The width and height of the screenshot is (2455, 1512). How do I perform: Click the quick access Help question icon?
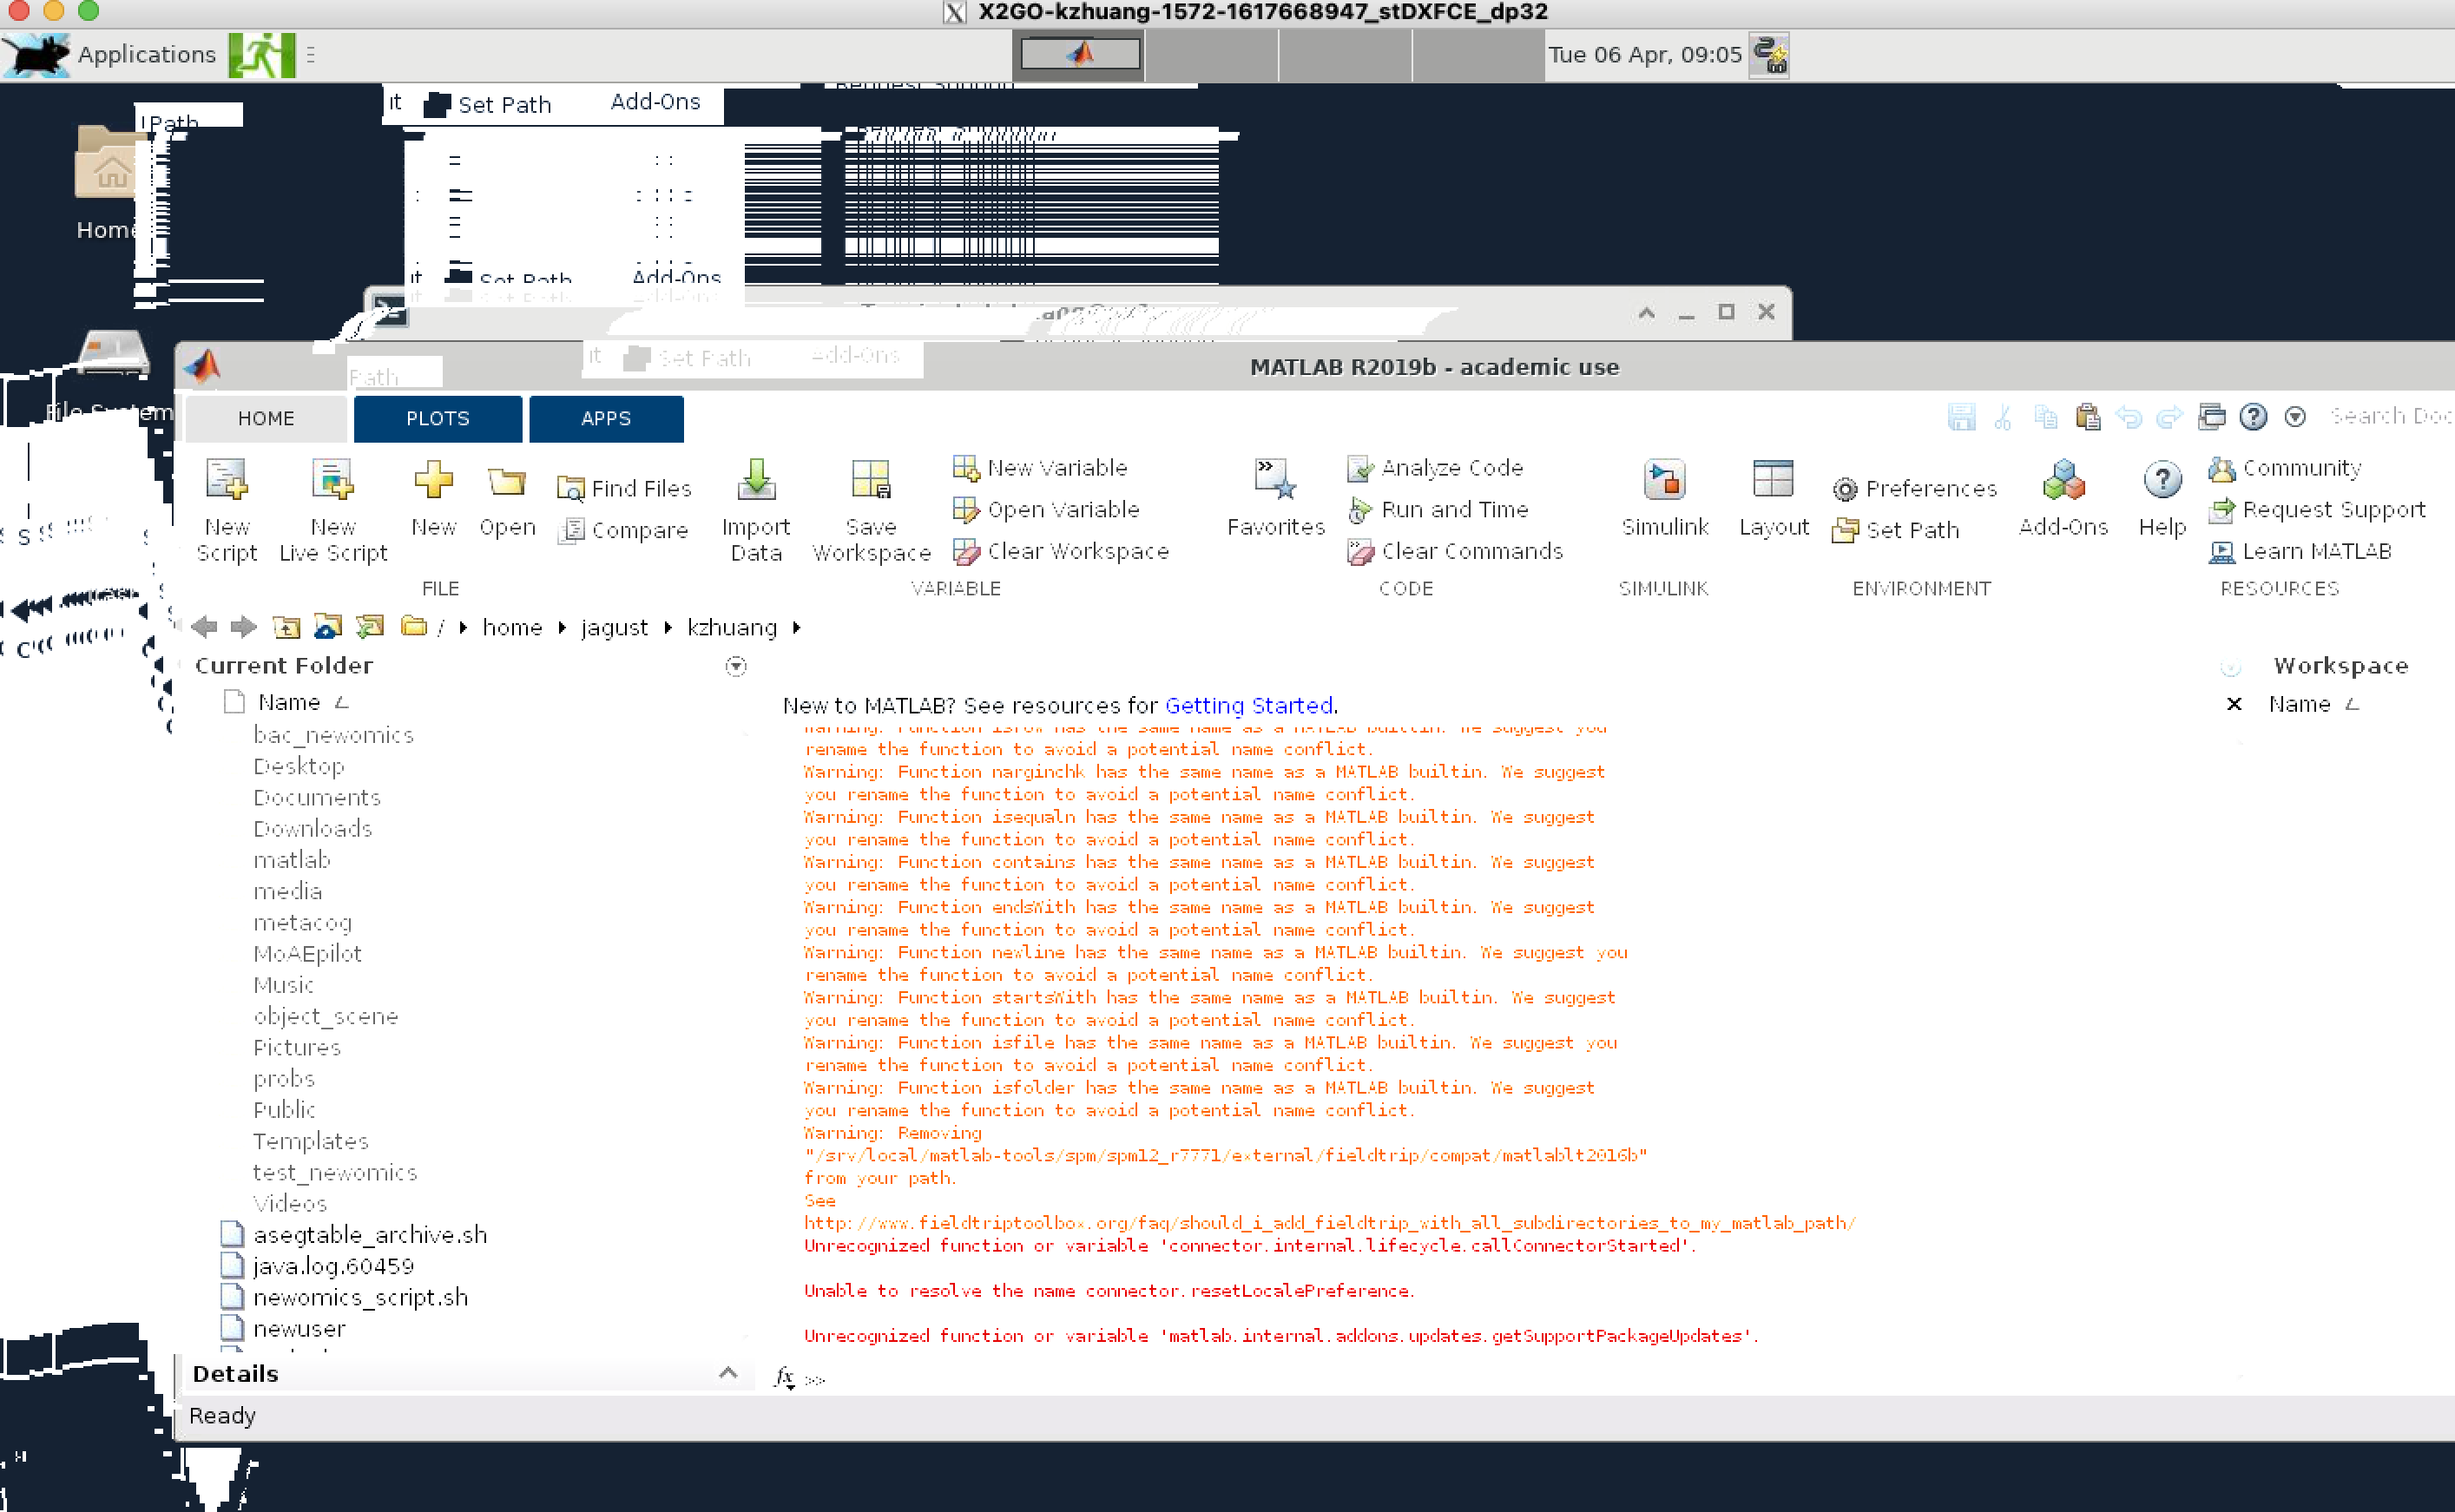point(2253,416)
